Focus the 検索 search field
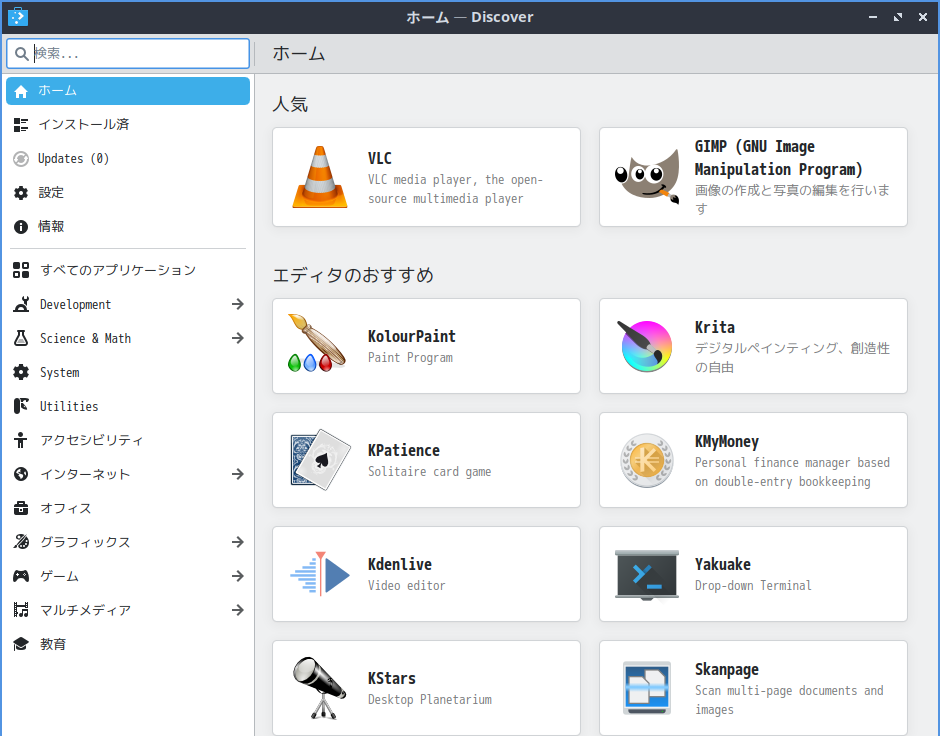Screen dimensions: 940x736 click(x=128, y=53)
